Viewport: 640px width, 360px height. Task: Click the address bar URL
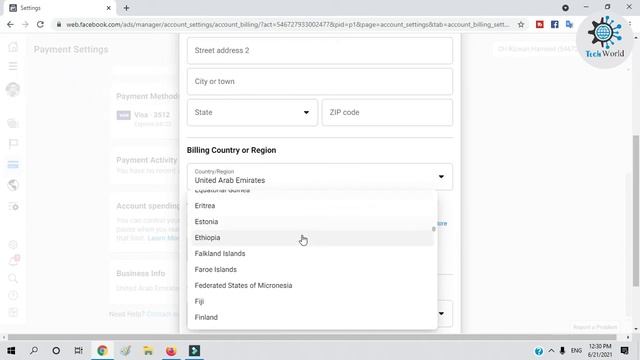pyautogui.click(x=287, y=24)
